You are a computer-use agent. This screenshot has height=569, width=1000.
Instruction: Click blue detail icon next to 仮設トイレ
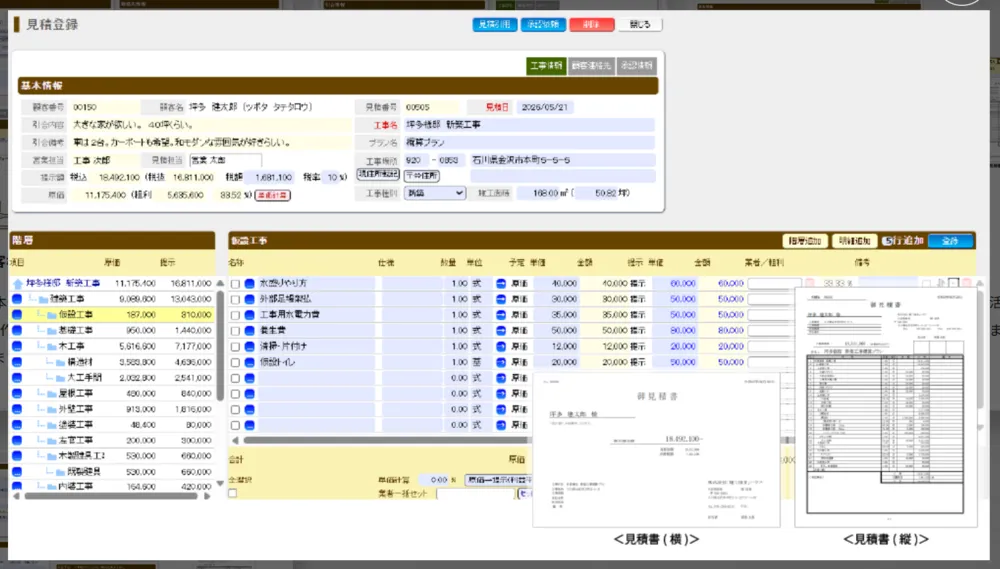point(249,362)
